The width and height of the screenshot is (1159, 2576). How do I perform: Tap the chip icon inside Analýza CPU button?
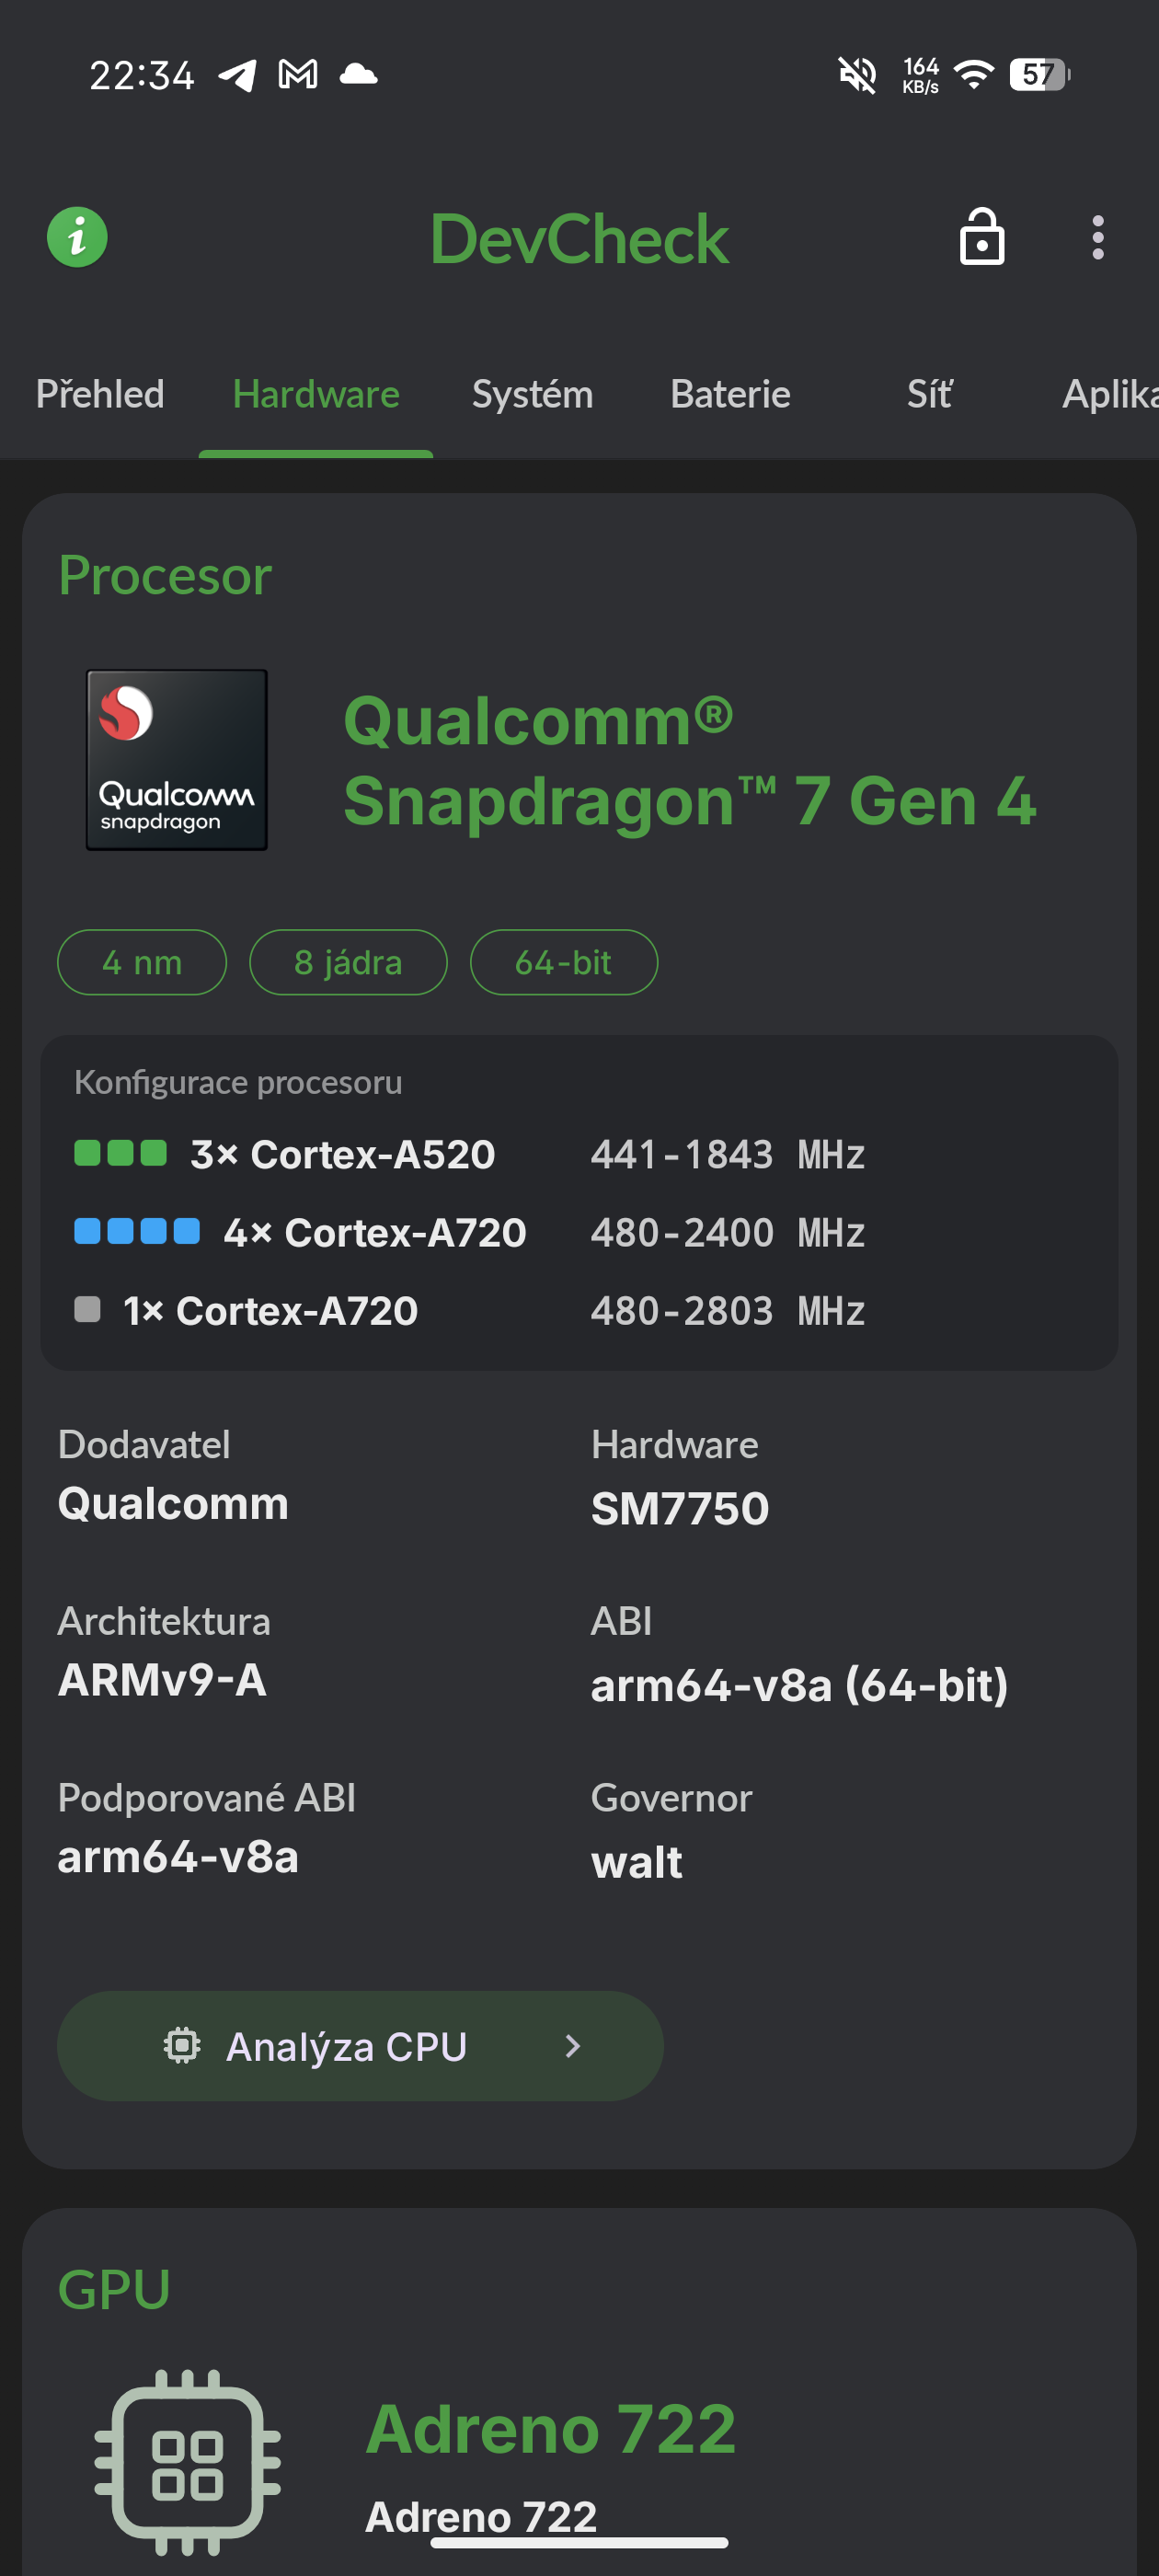183,2045
